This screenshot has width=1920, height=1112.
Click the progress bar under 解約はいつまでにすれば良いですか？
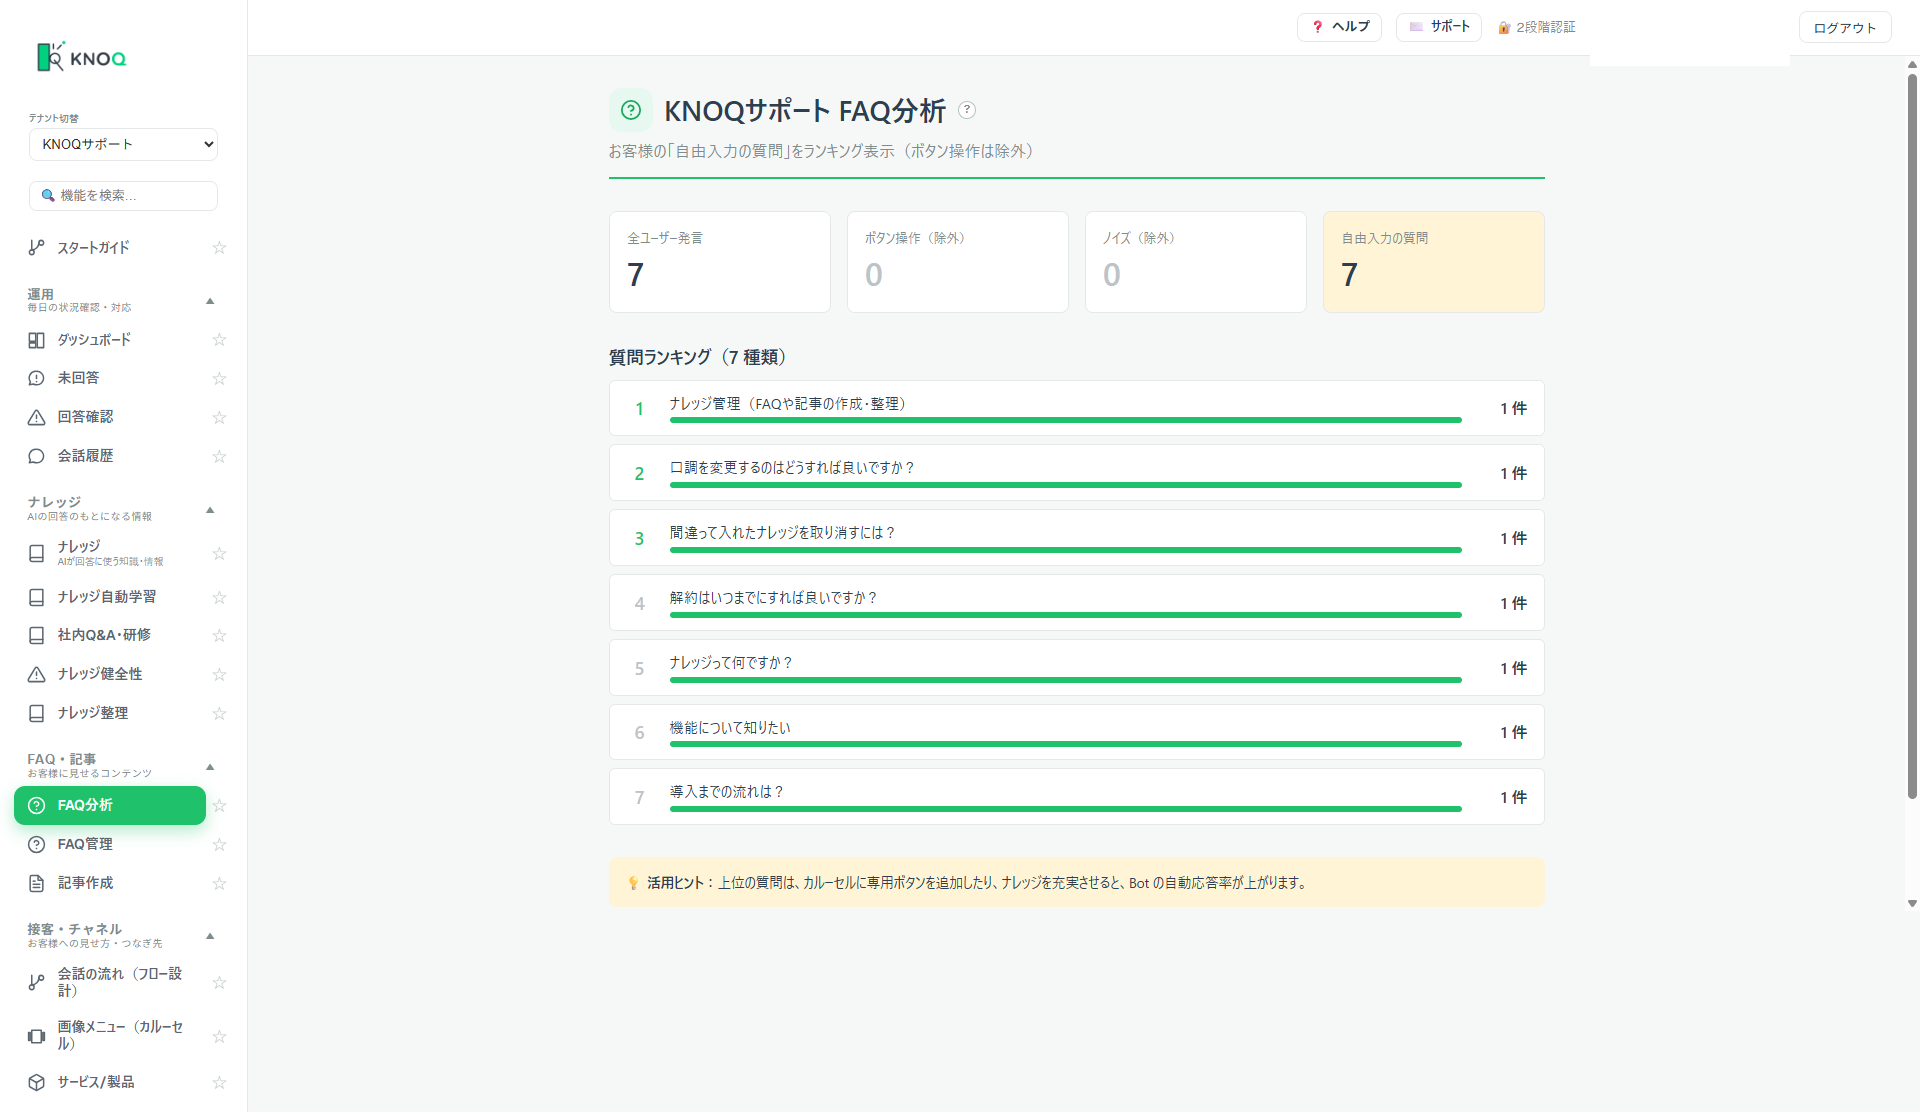click(x=1066, y=615)
